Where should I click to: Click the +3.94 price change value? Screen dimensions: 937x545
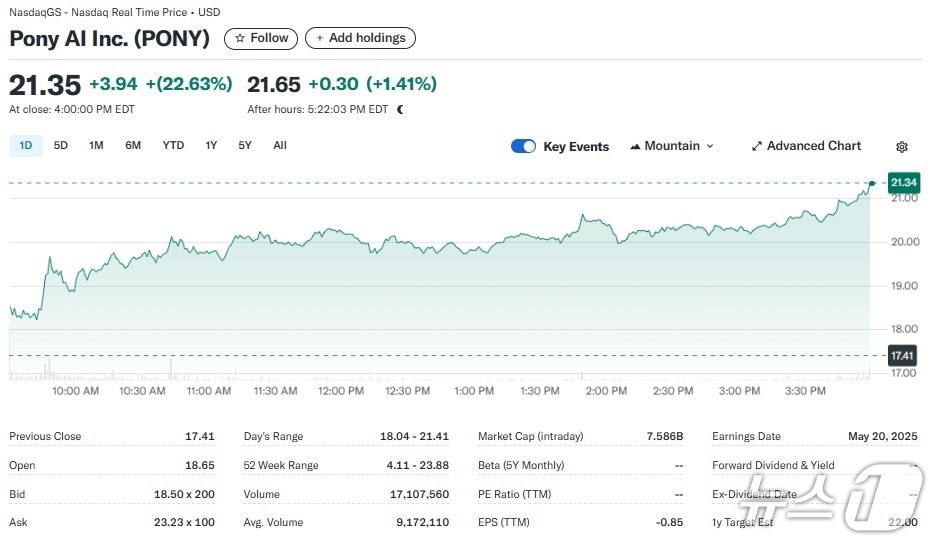click(114, 84)
